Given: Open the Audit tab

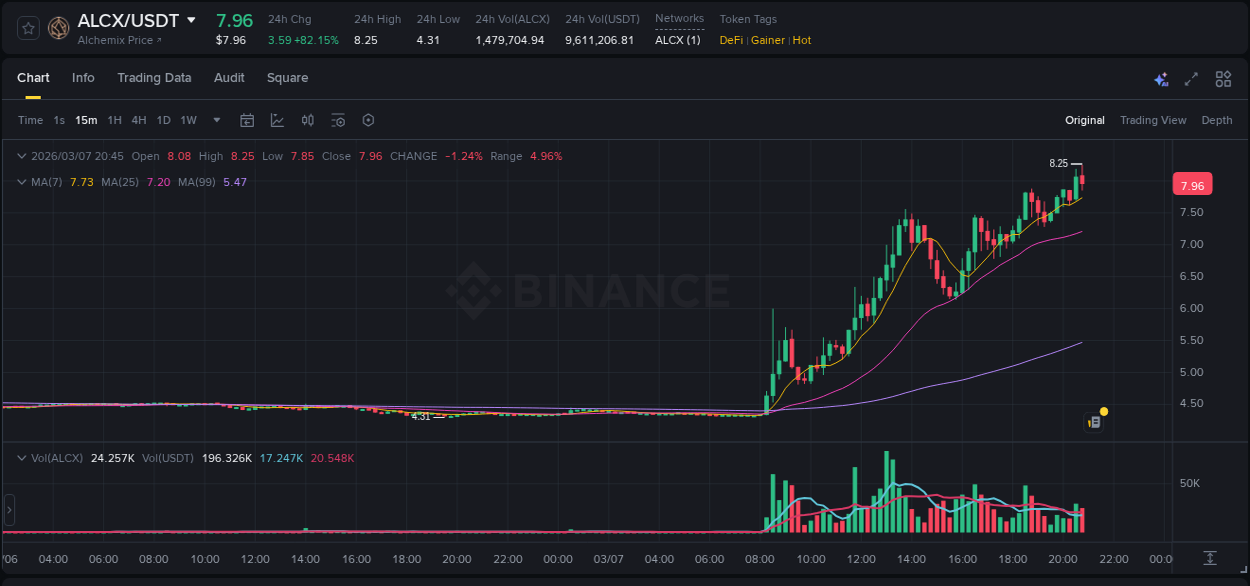Looking at the screenshot, I should point(229,78).
